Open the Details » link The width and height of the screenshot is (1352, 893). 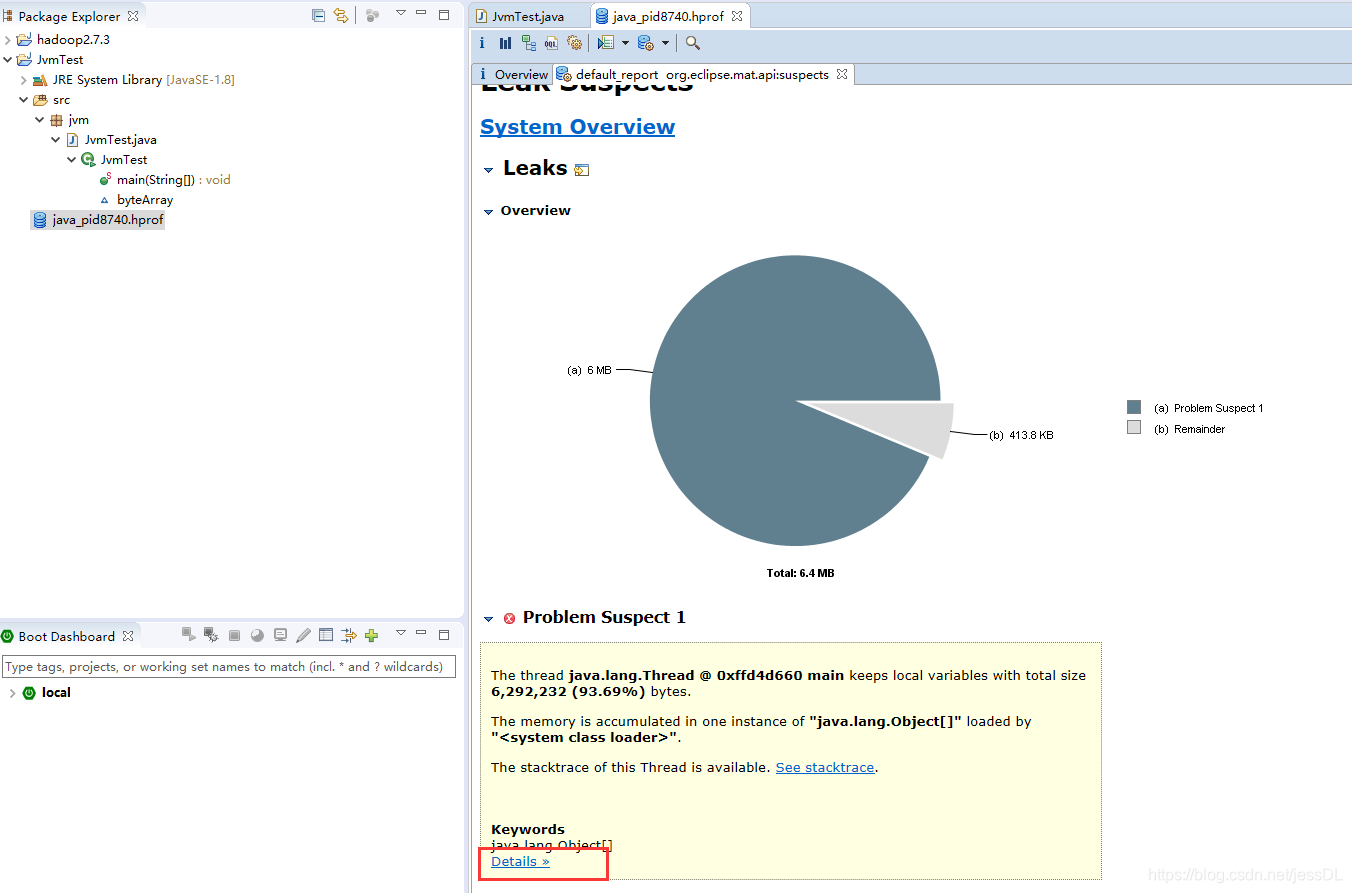coord(520,861)
